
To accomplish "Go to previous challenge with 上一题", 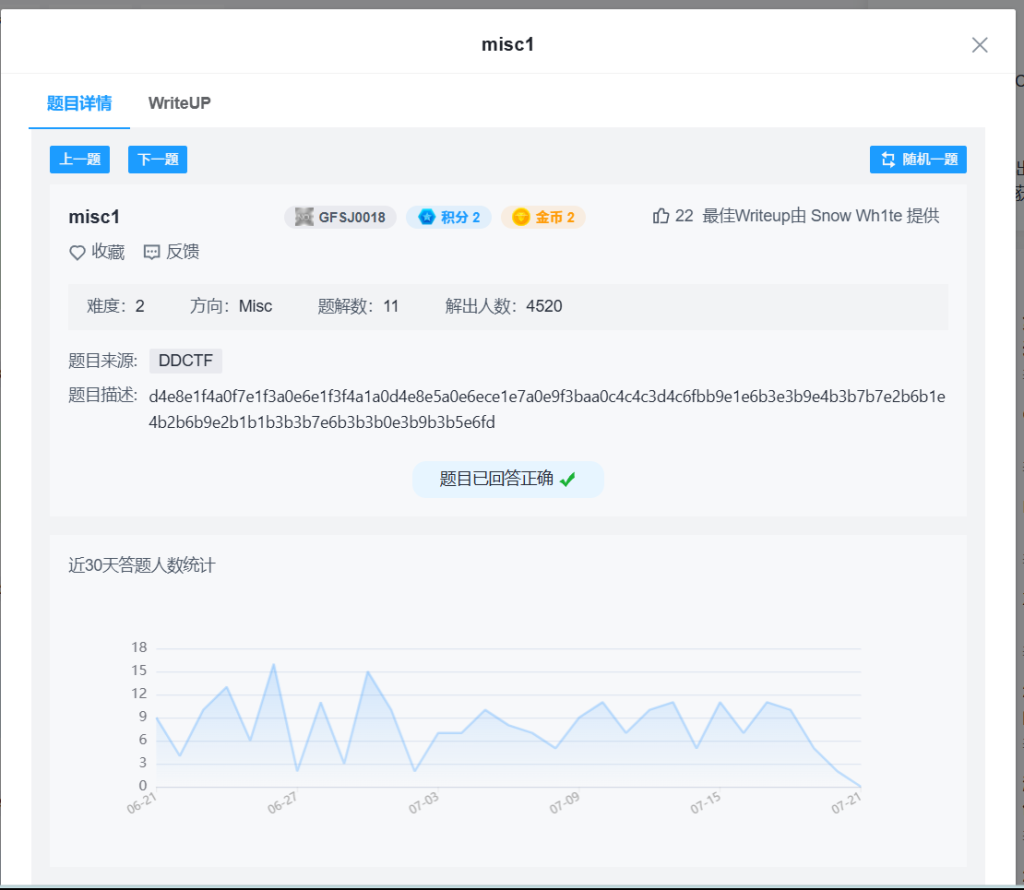I will click(x=80, y=159).
